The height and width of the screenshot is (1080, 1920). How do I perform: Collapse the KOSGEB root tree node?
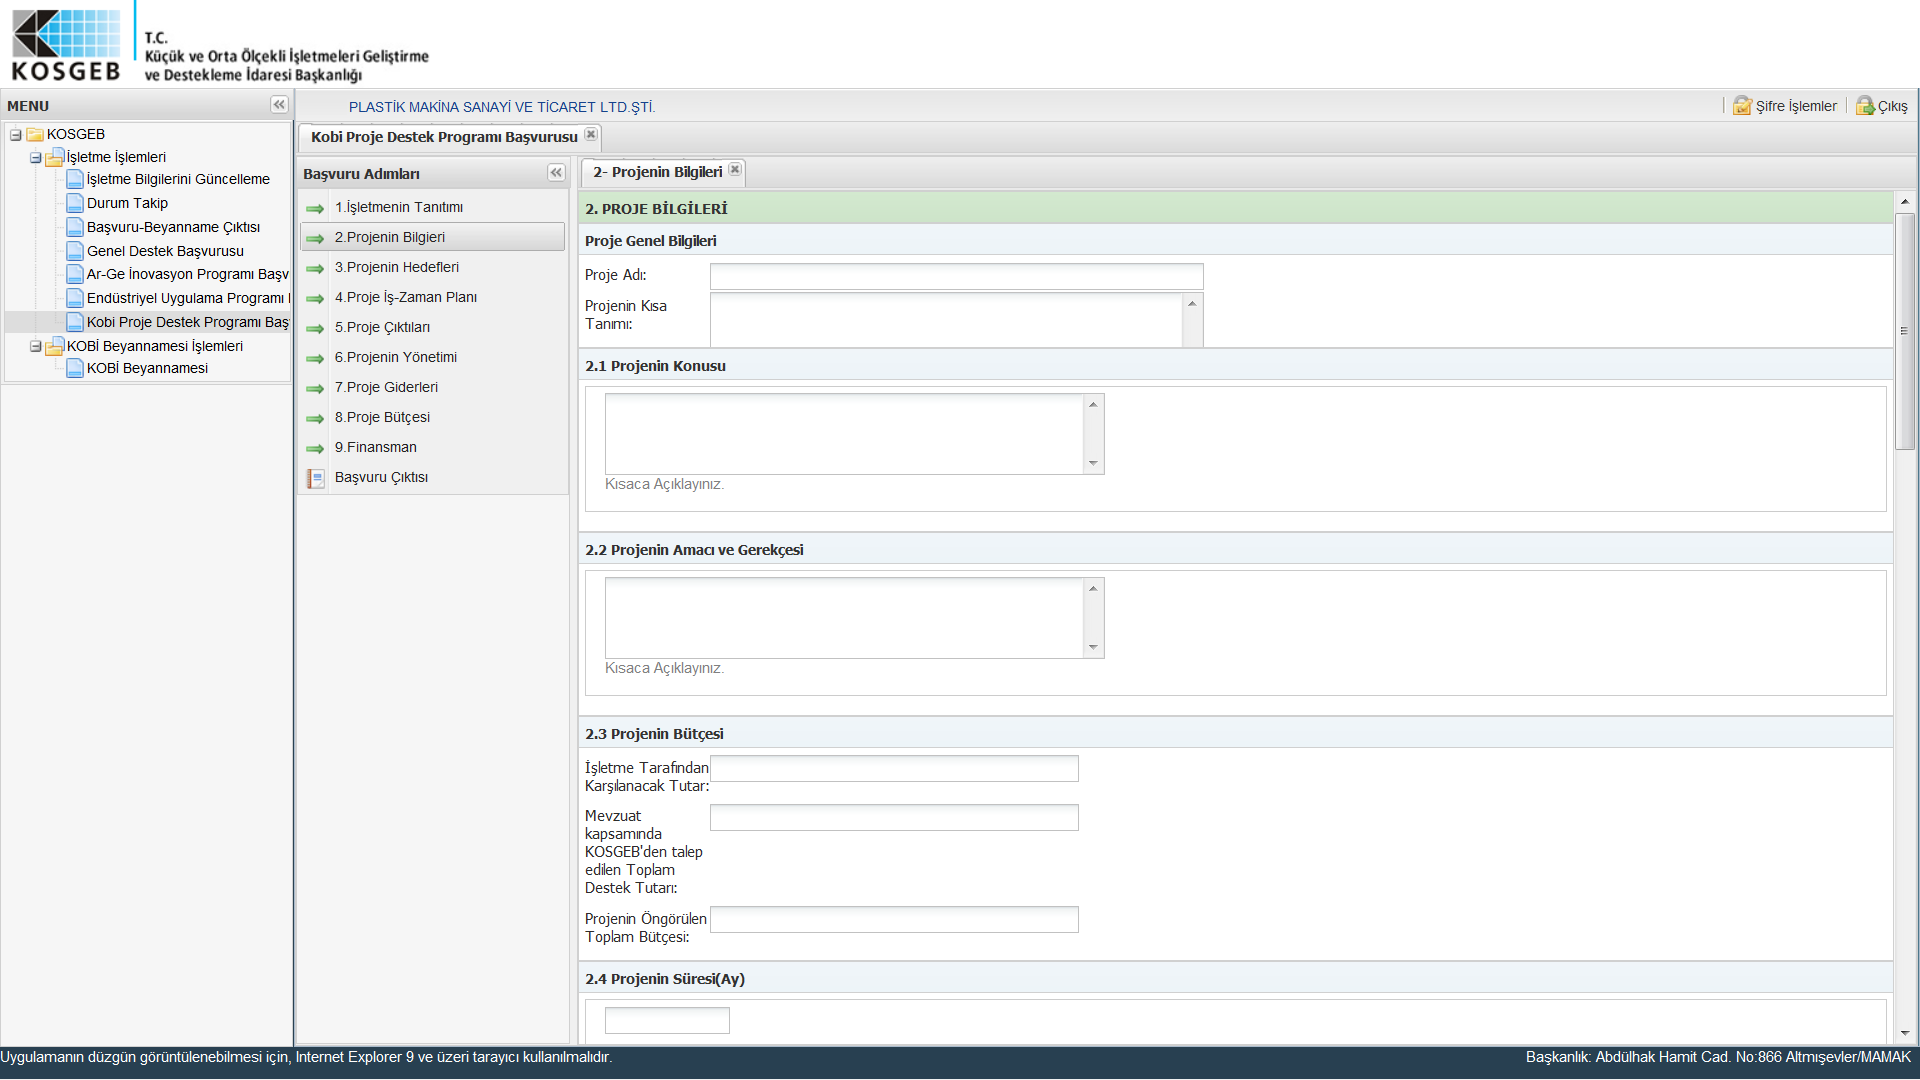(x=16, y=134)
